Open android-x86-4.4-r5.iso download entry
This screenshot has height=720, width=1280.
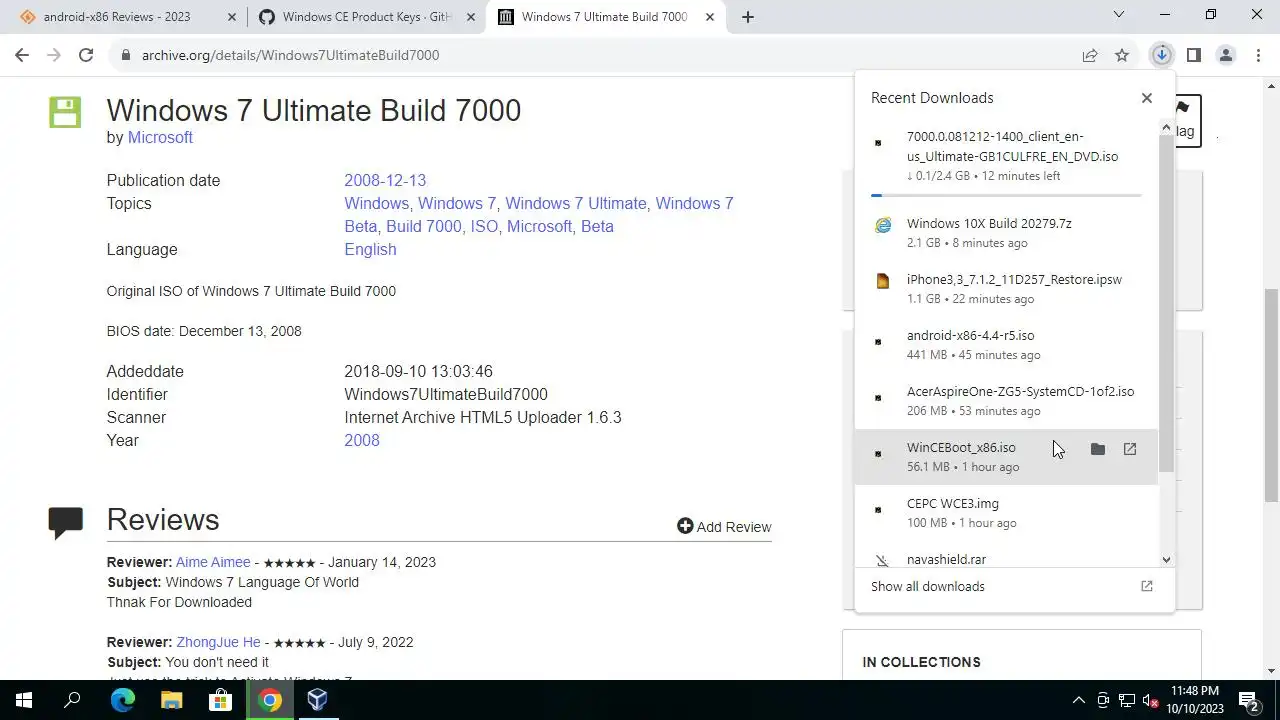tap(1006, 344)
